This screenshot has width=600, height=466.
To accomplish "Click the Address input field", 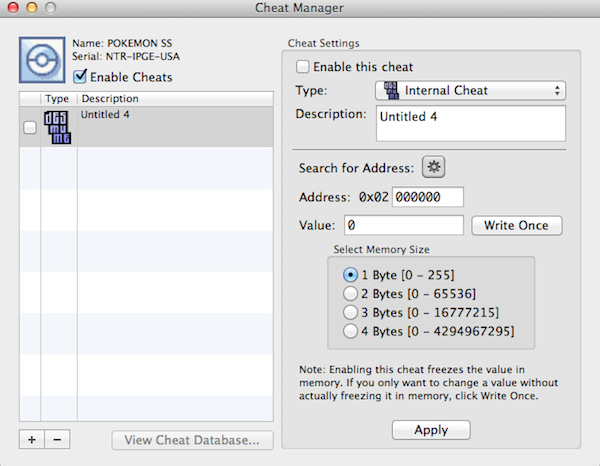I will [428, 197].
